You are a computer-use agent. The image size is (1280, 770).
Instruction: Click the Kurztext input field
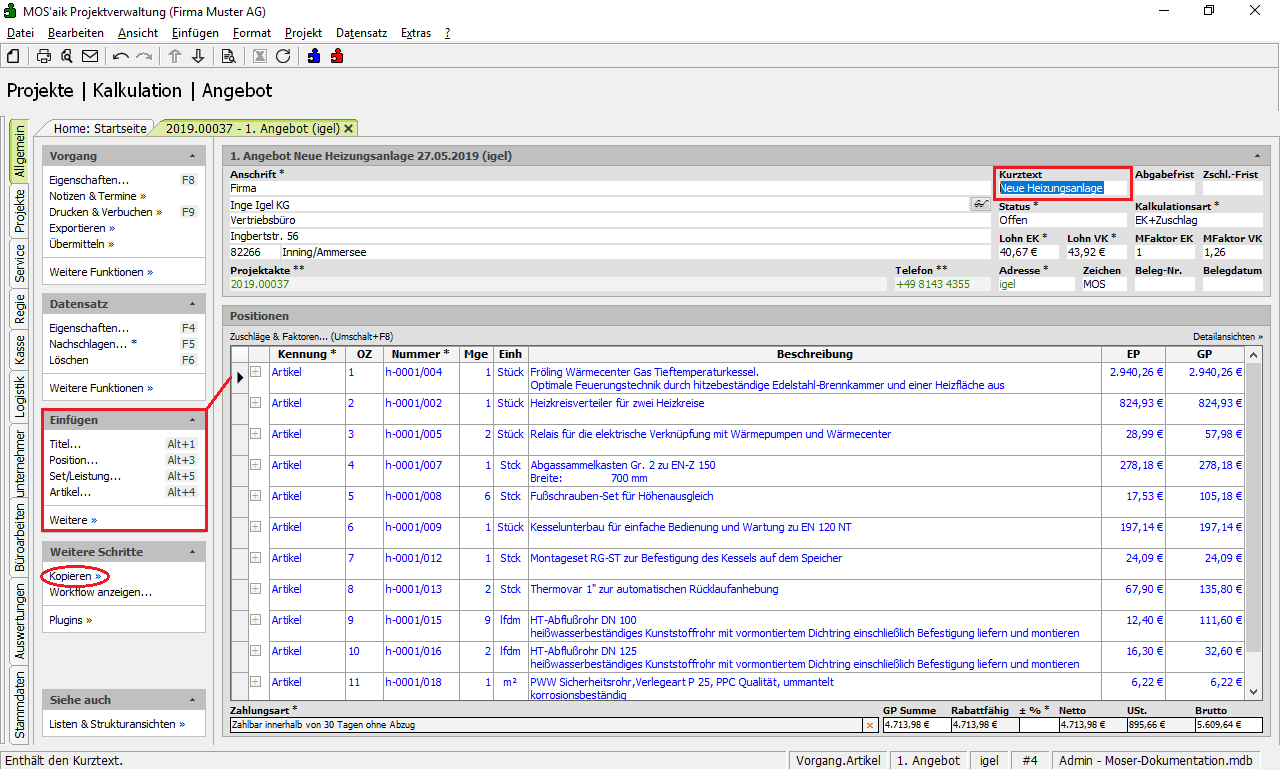[1063, 188]
